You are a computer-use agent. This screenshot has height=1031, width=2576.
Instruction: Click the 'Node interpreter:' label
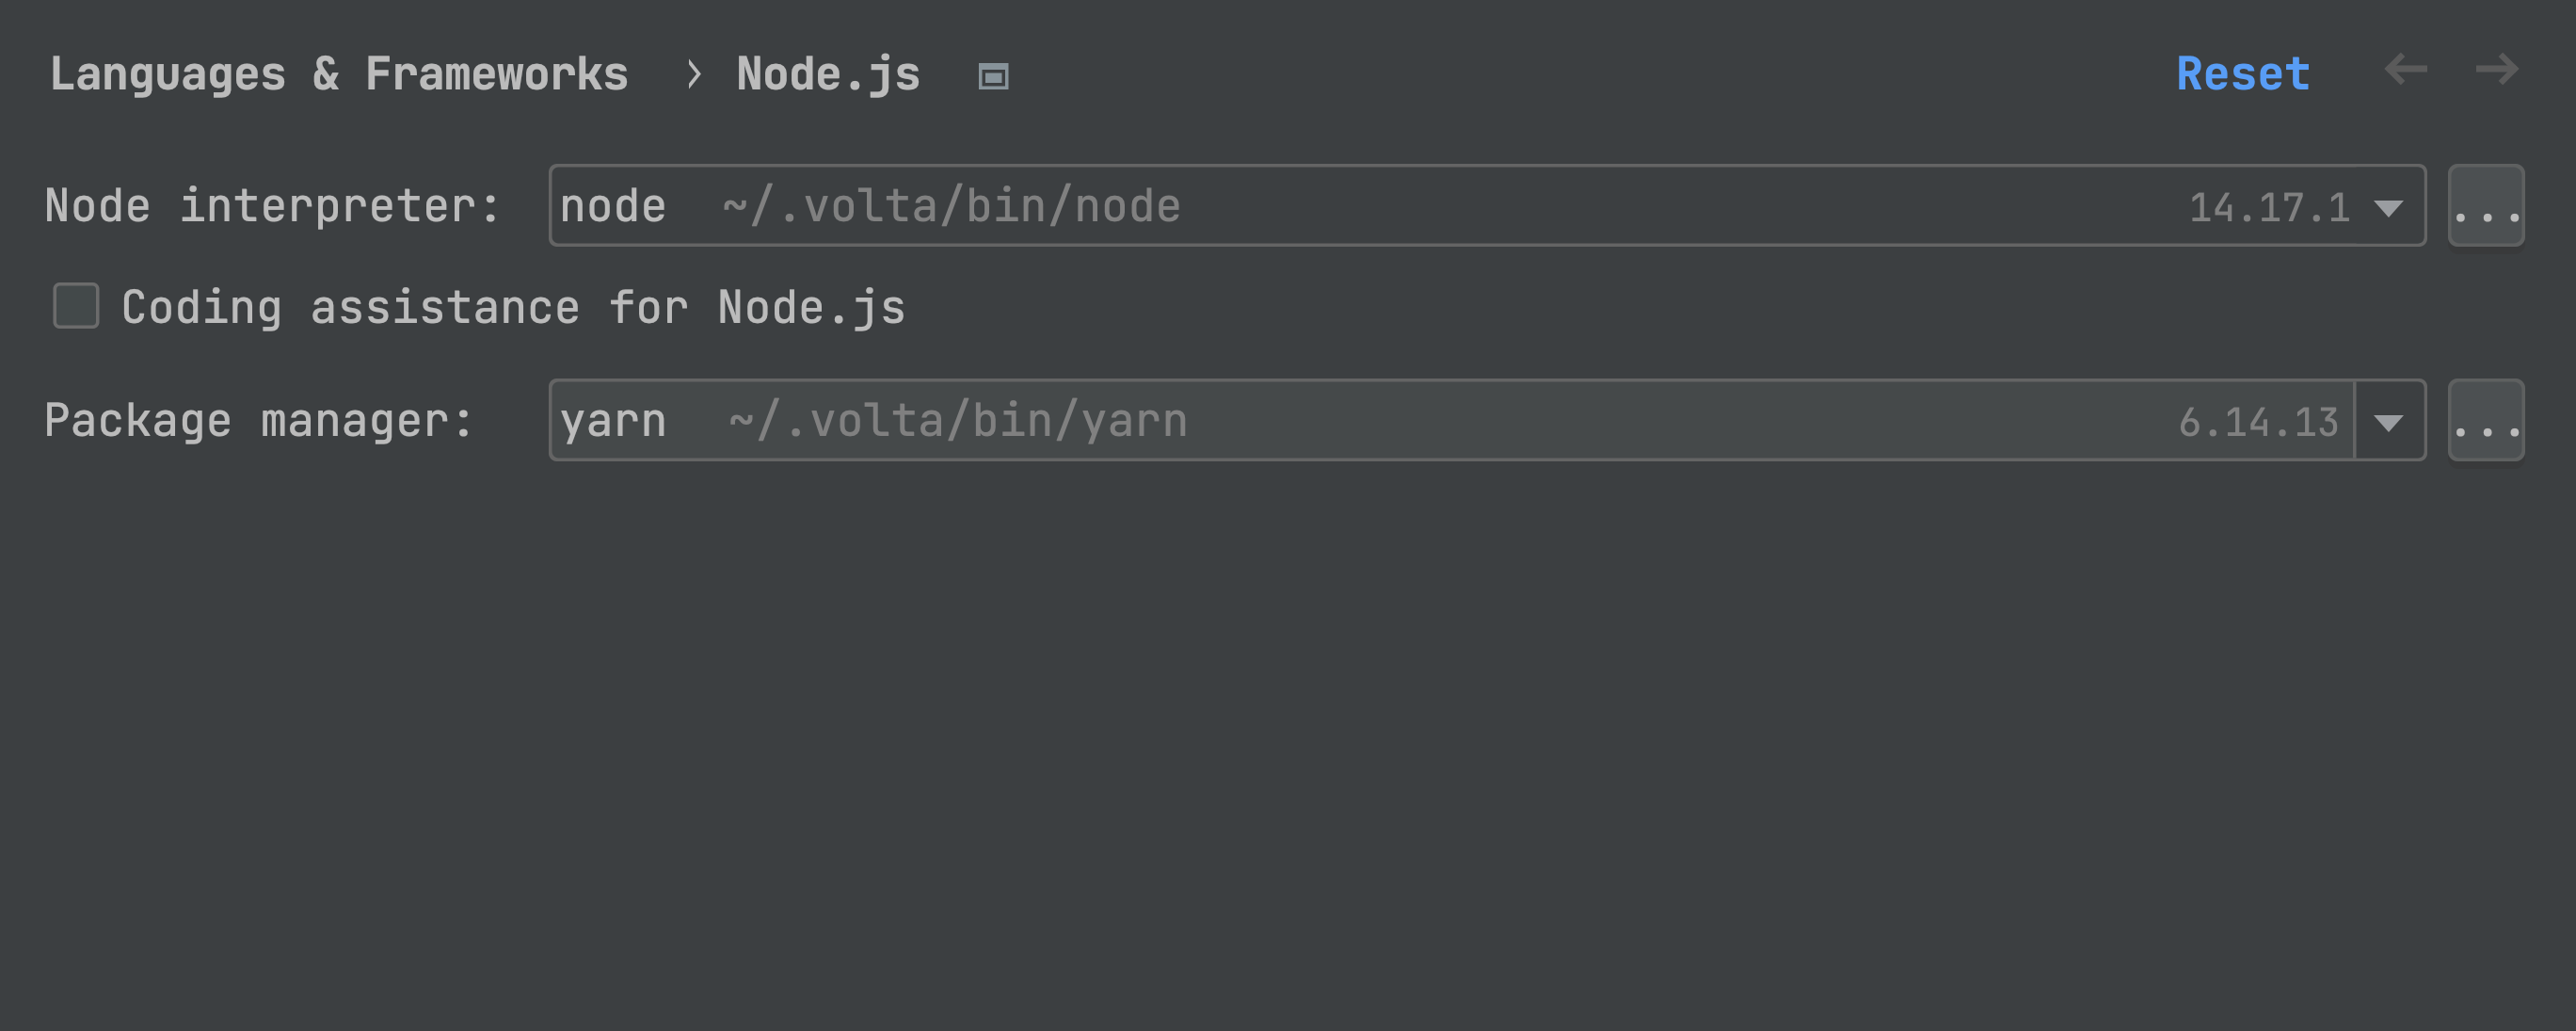pyautogui.click(x=272, y=206)
